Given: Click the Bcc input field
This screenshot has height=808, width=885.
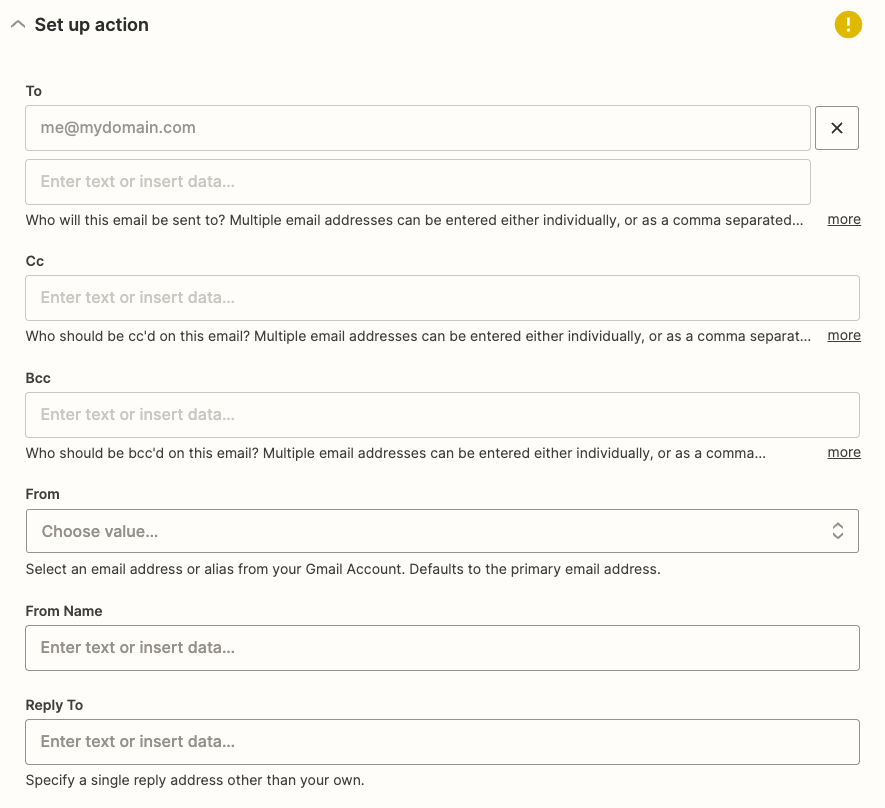Looking at the screenshot, I should [x=442, y=415].
